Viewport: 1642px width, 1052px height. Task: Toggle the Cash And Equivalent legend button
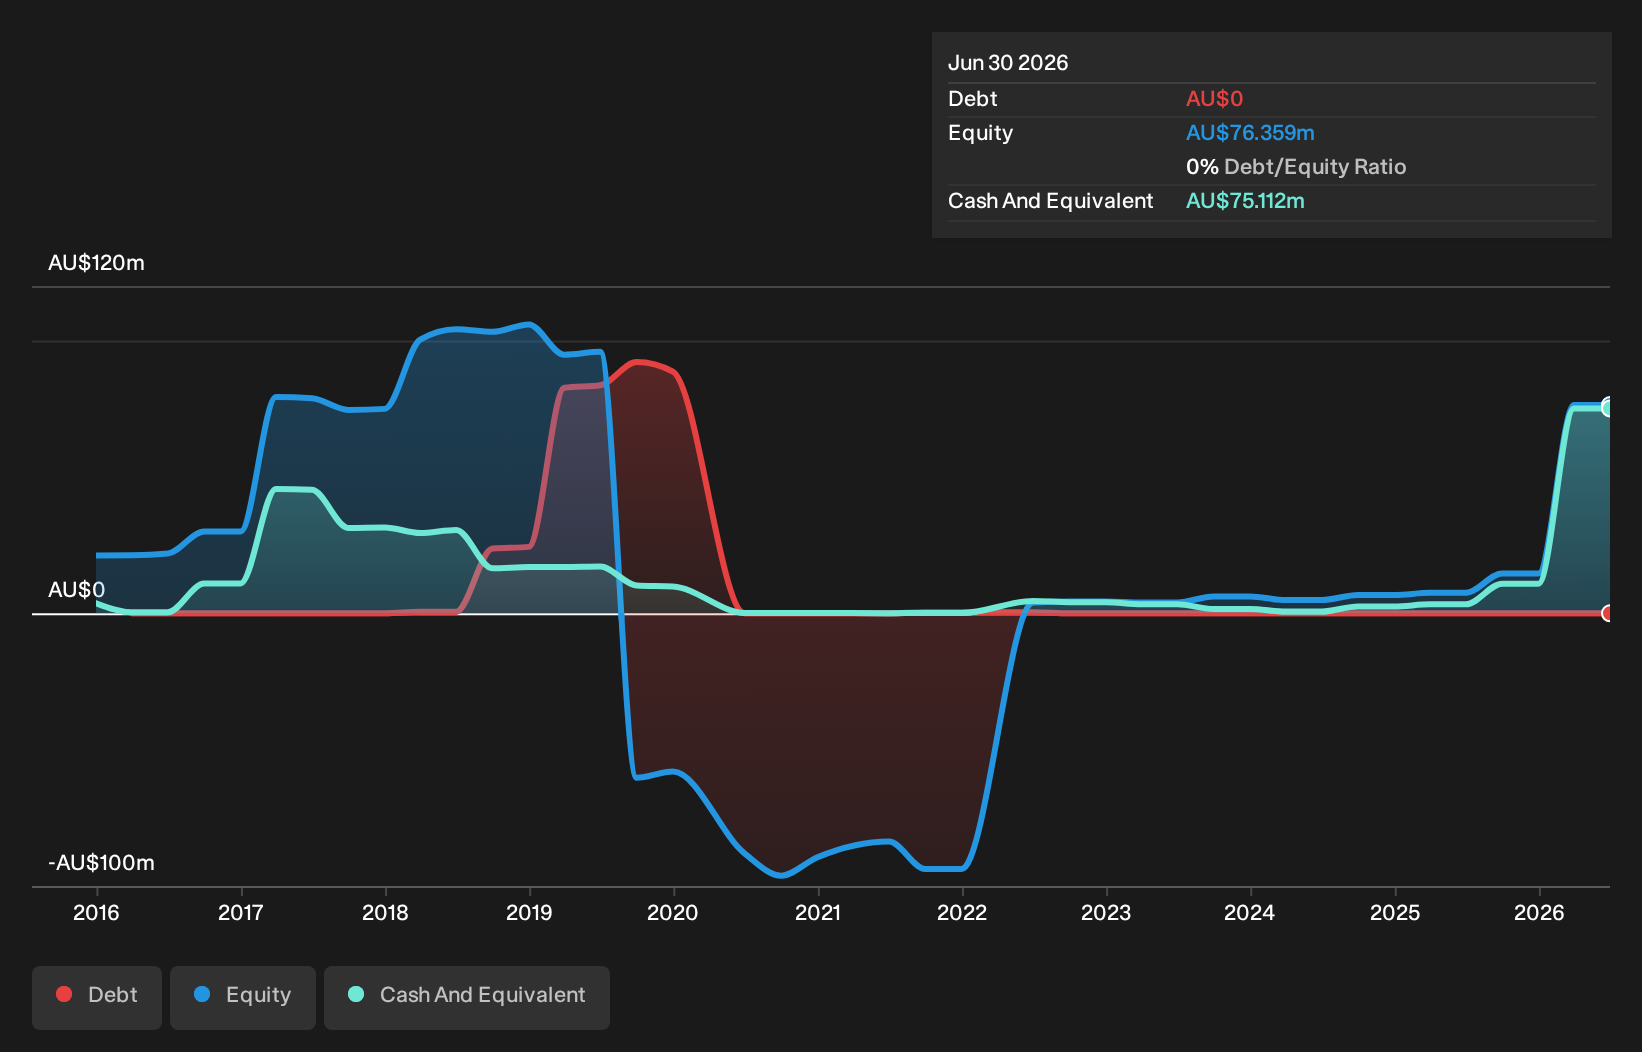click(x=467, y=997)
